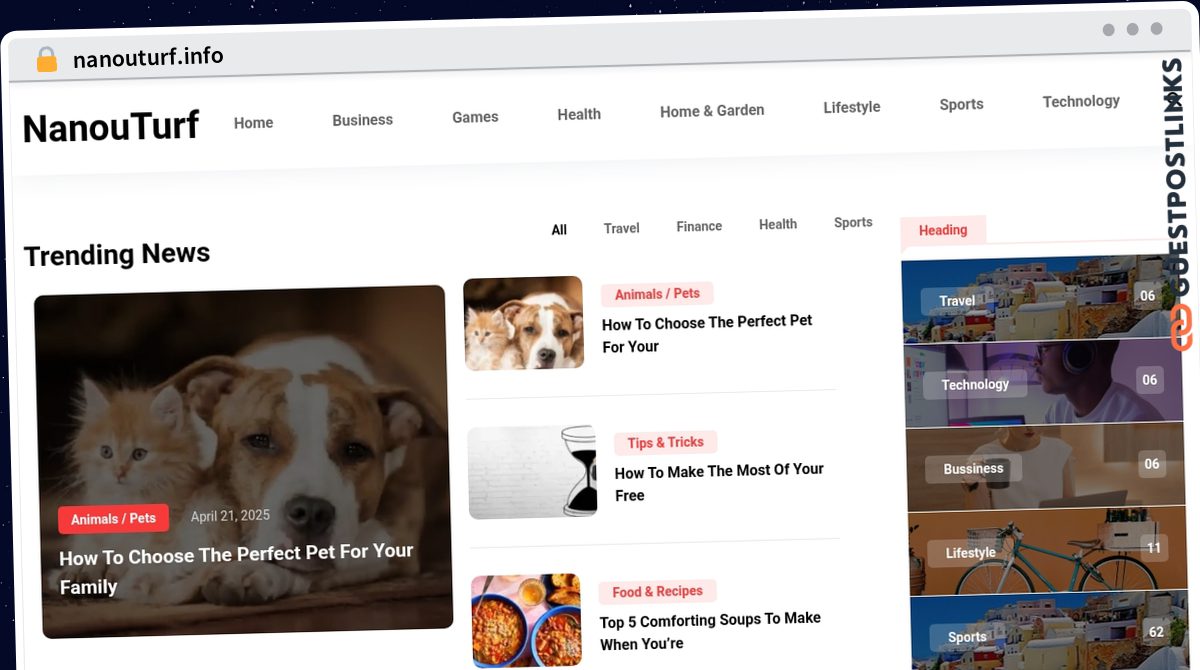1200x670 pixels.
Task: Open featured headline How To Choose The Perfect Pet For Your Family
Action: [x=236, y=569]
